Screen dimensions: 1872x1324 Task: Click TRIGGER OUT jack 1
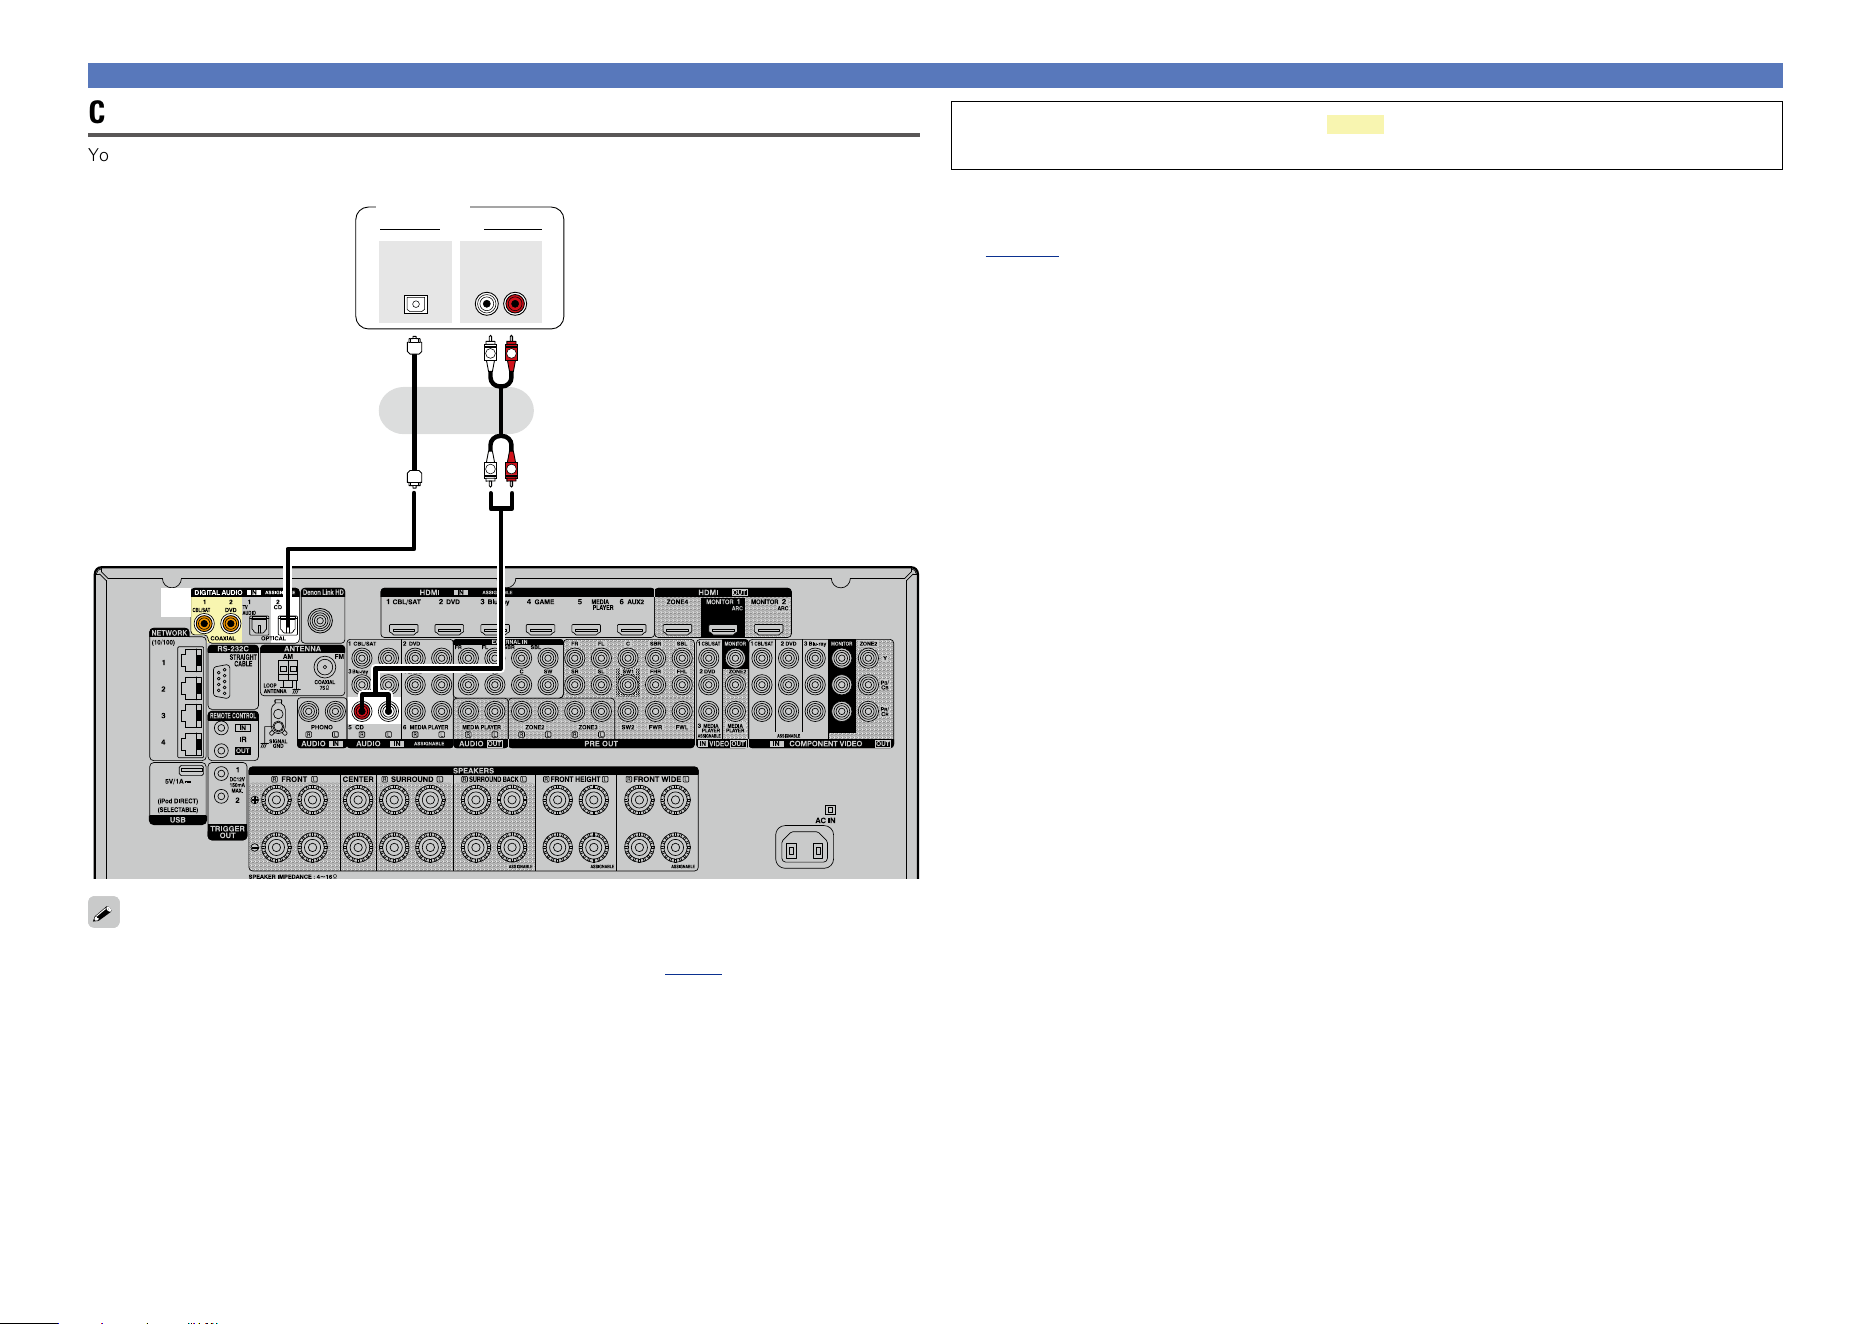click(x=221, y=775)
